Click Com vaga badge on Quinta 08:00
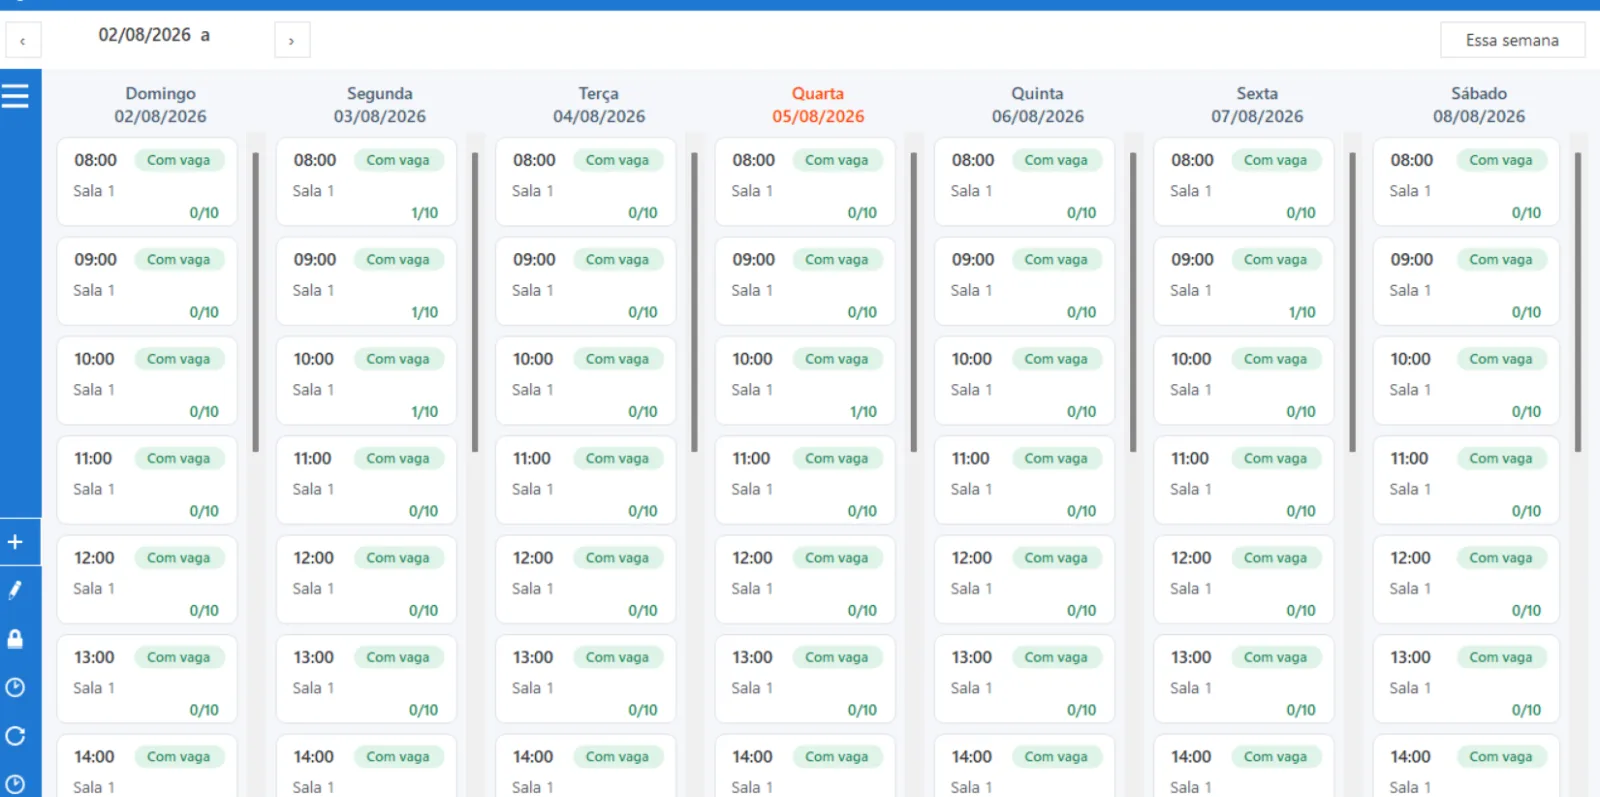The width and height of the screenshot is (1600, 797). point(1056,160)
